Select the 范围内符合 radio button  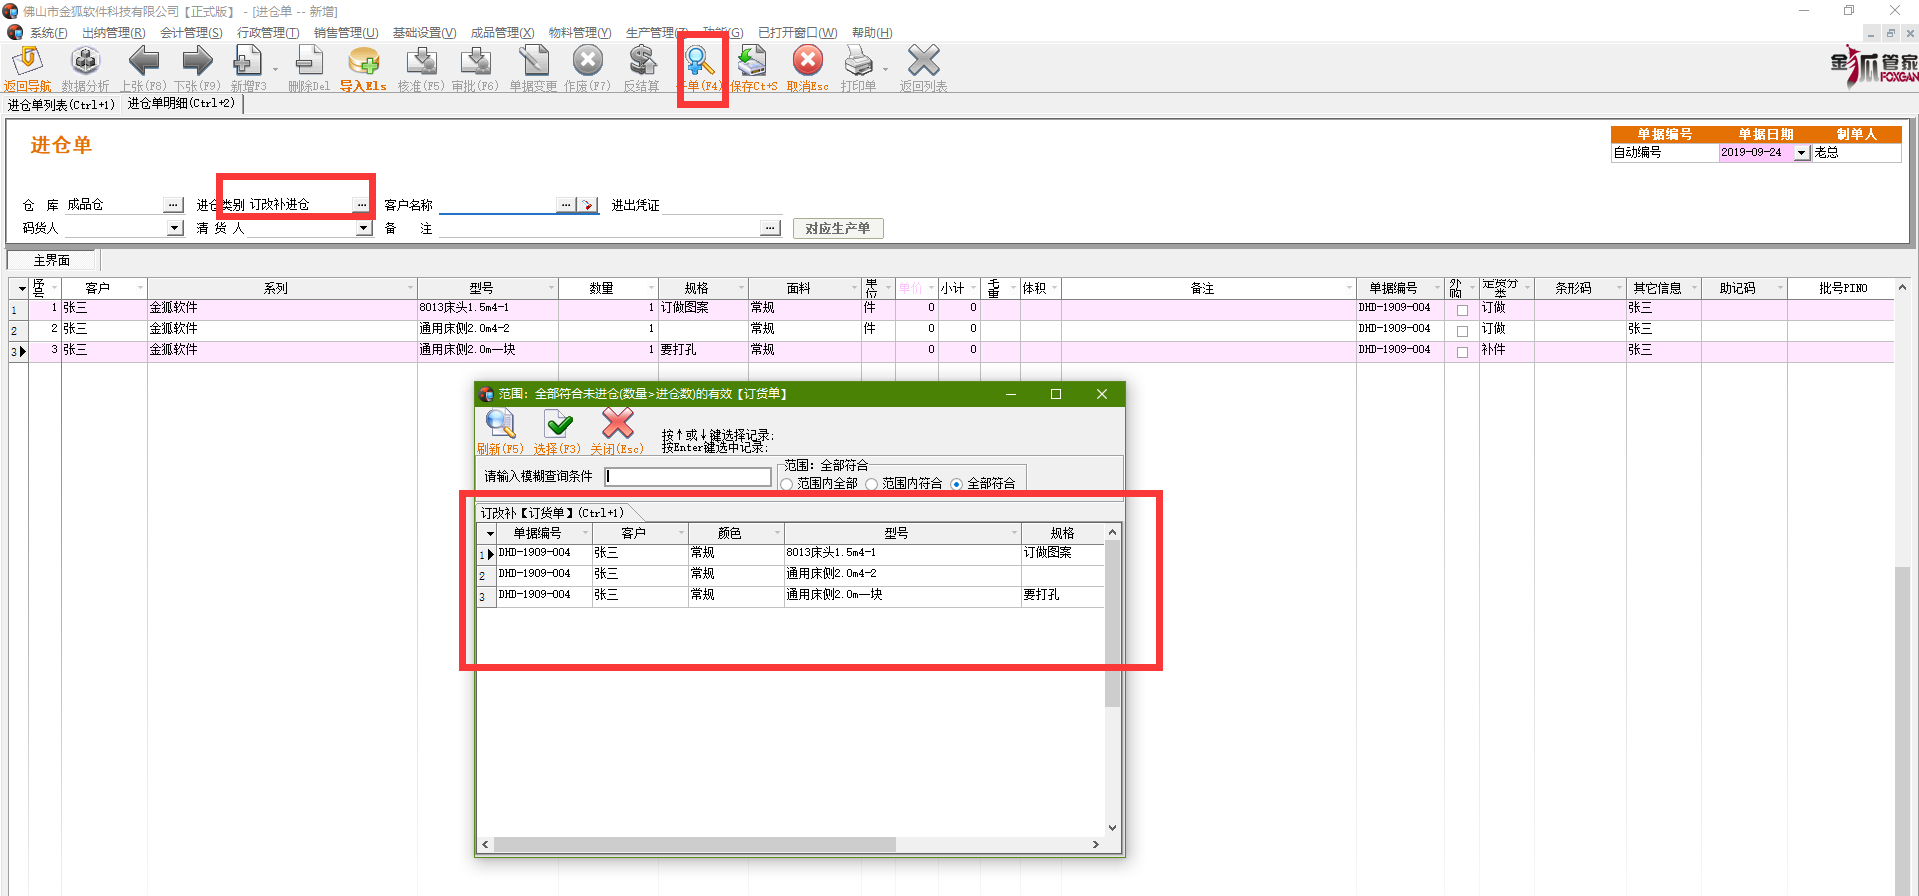[x=872, y=484]
